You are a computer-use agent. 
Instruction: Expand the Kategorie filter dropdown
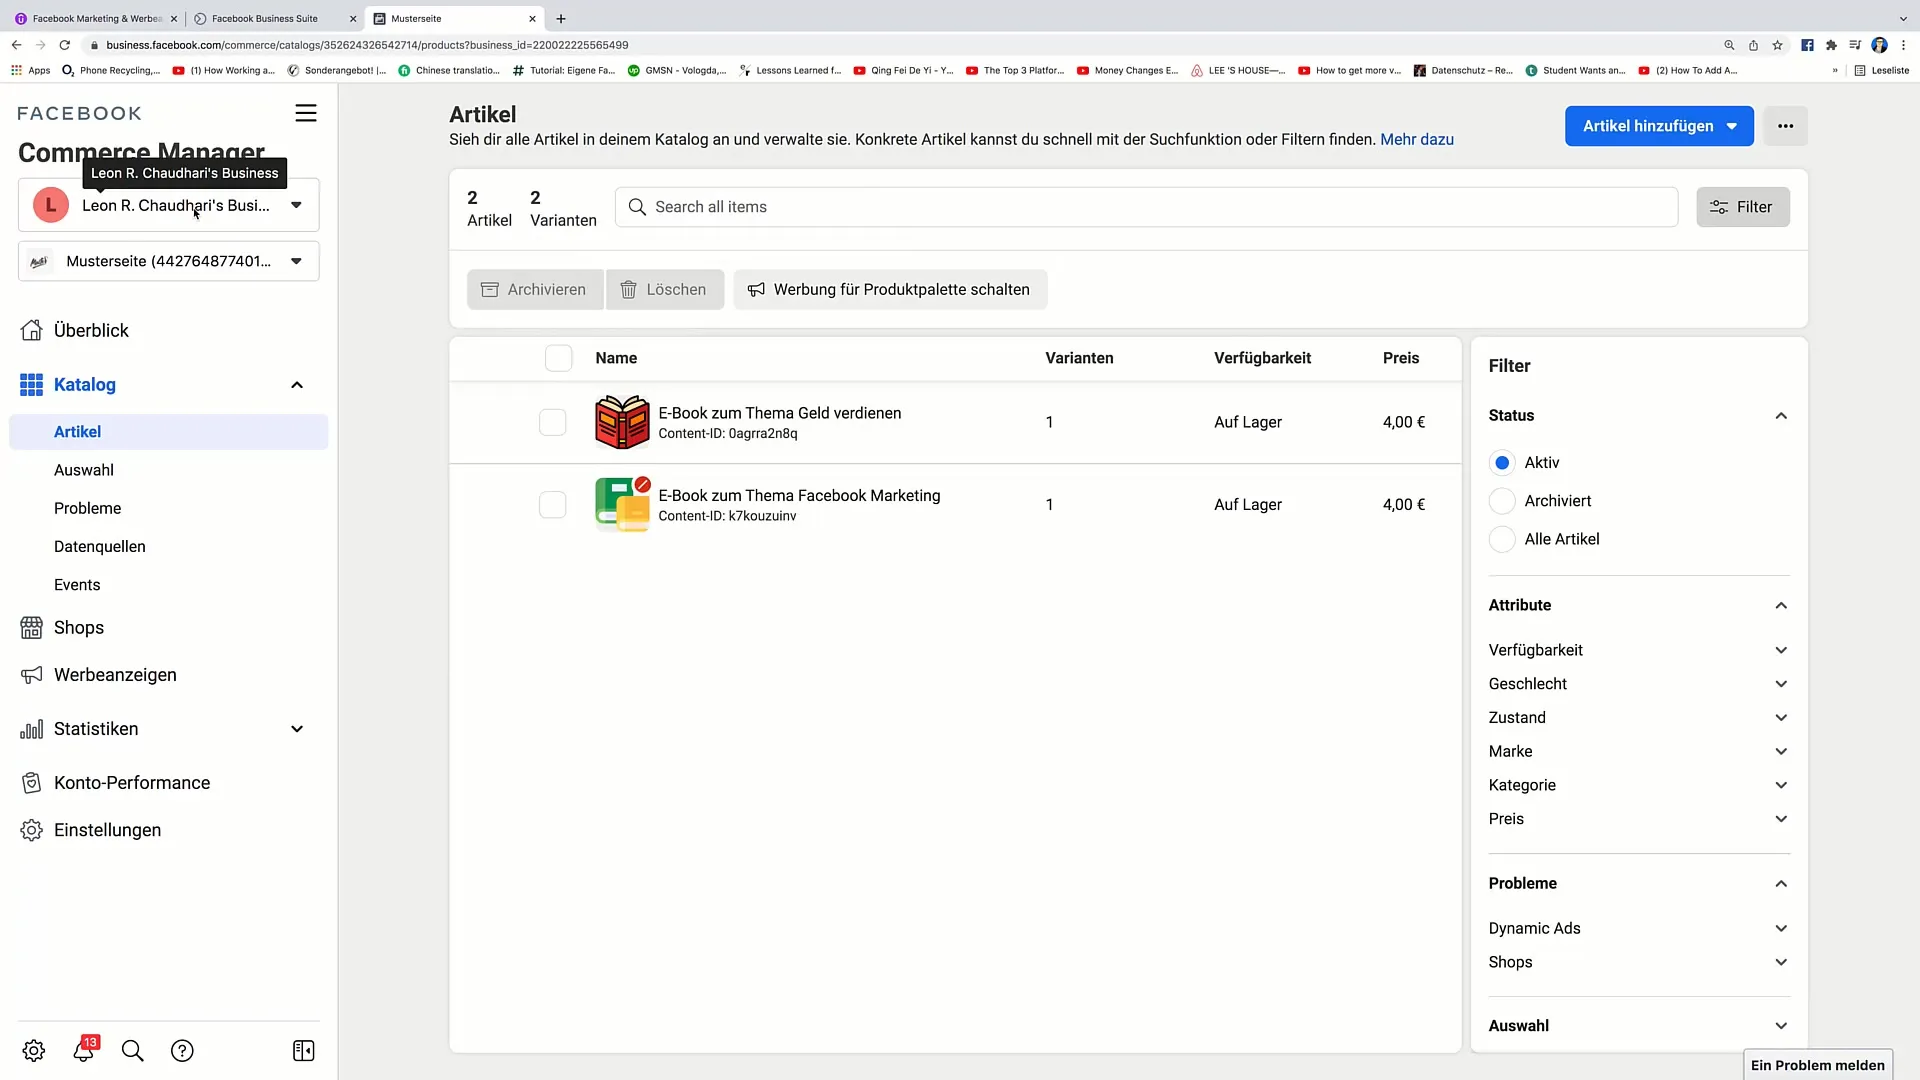click(1638, 785)
